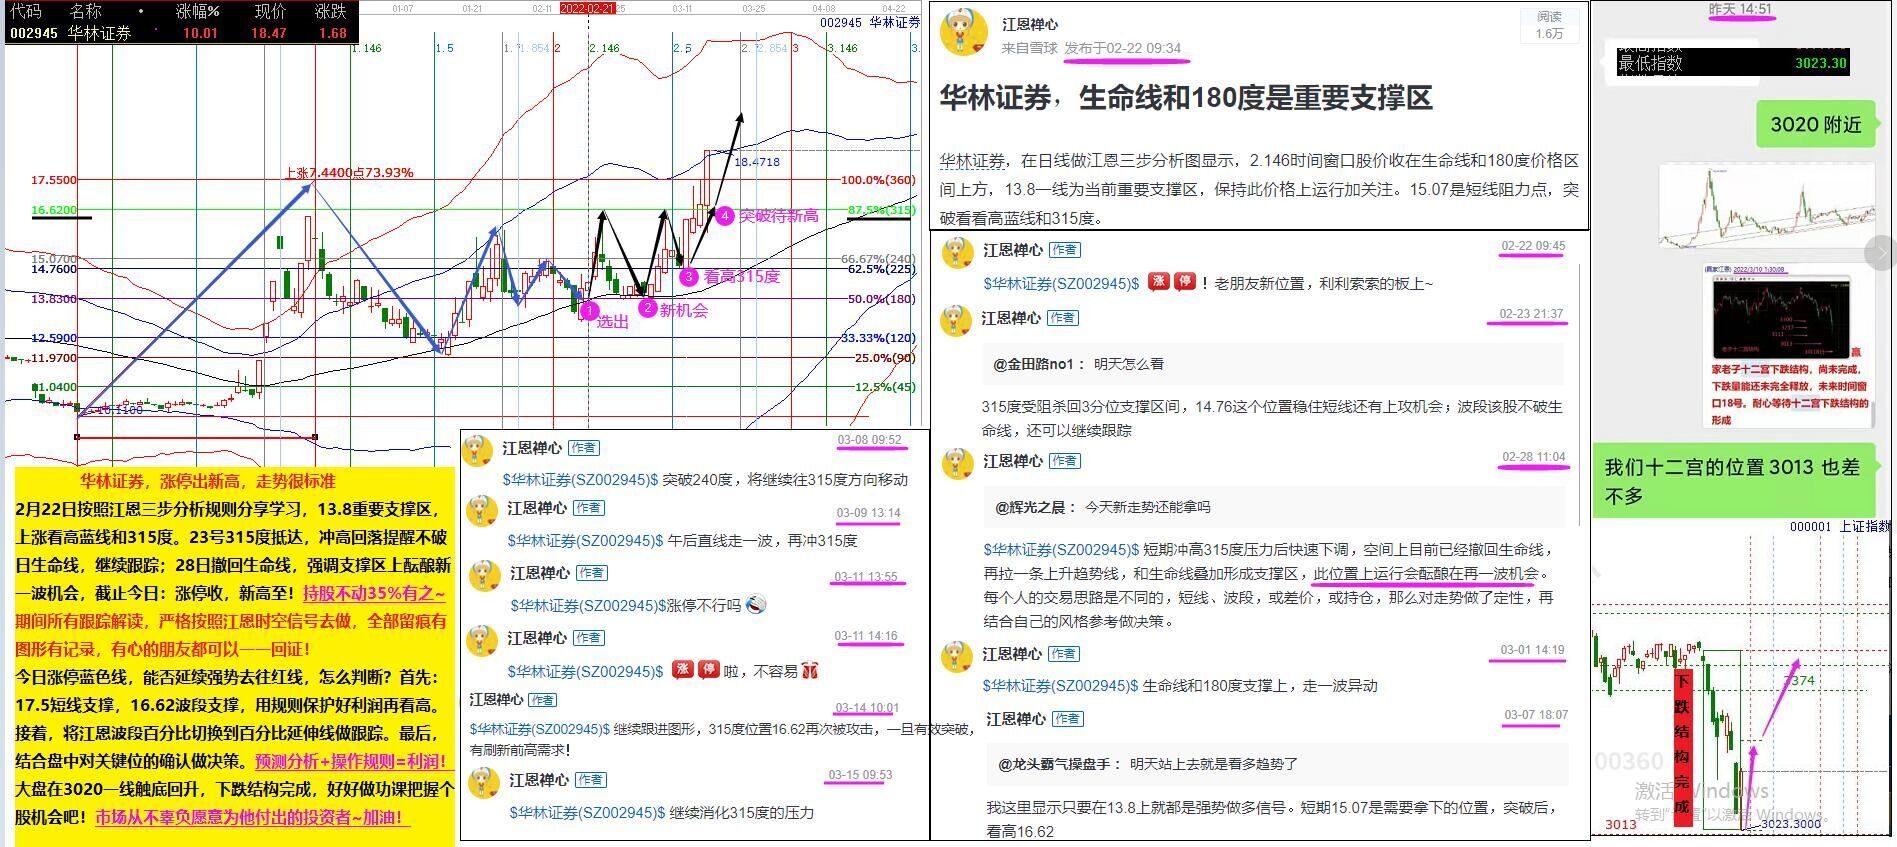This screenshot has width=1897, height=847.
Task: Click the firecracker emoji after 不容易
Action: pyautogui.click(x=809, y=670)
